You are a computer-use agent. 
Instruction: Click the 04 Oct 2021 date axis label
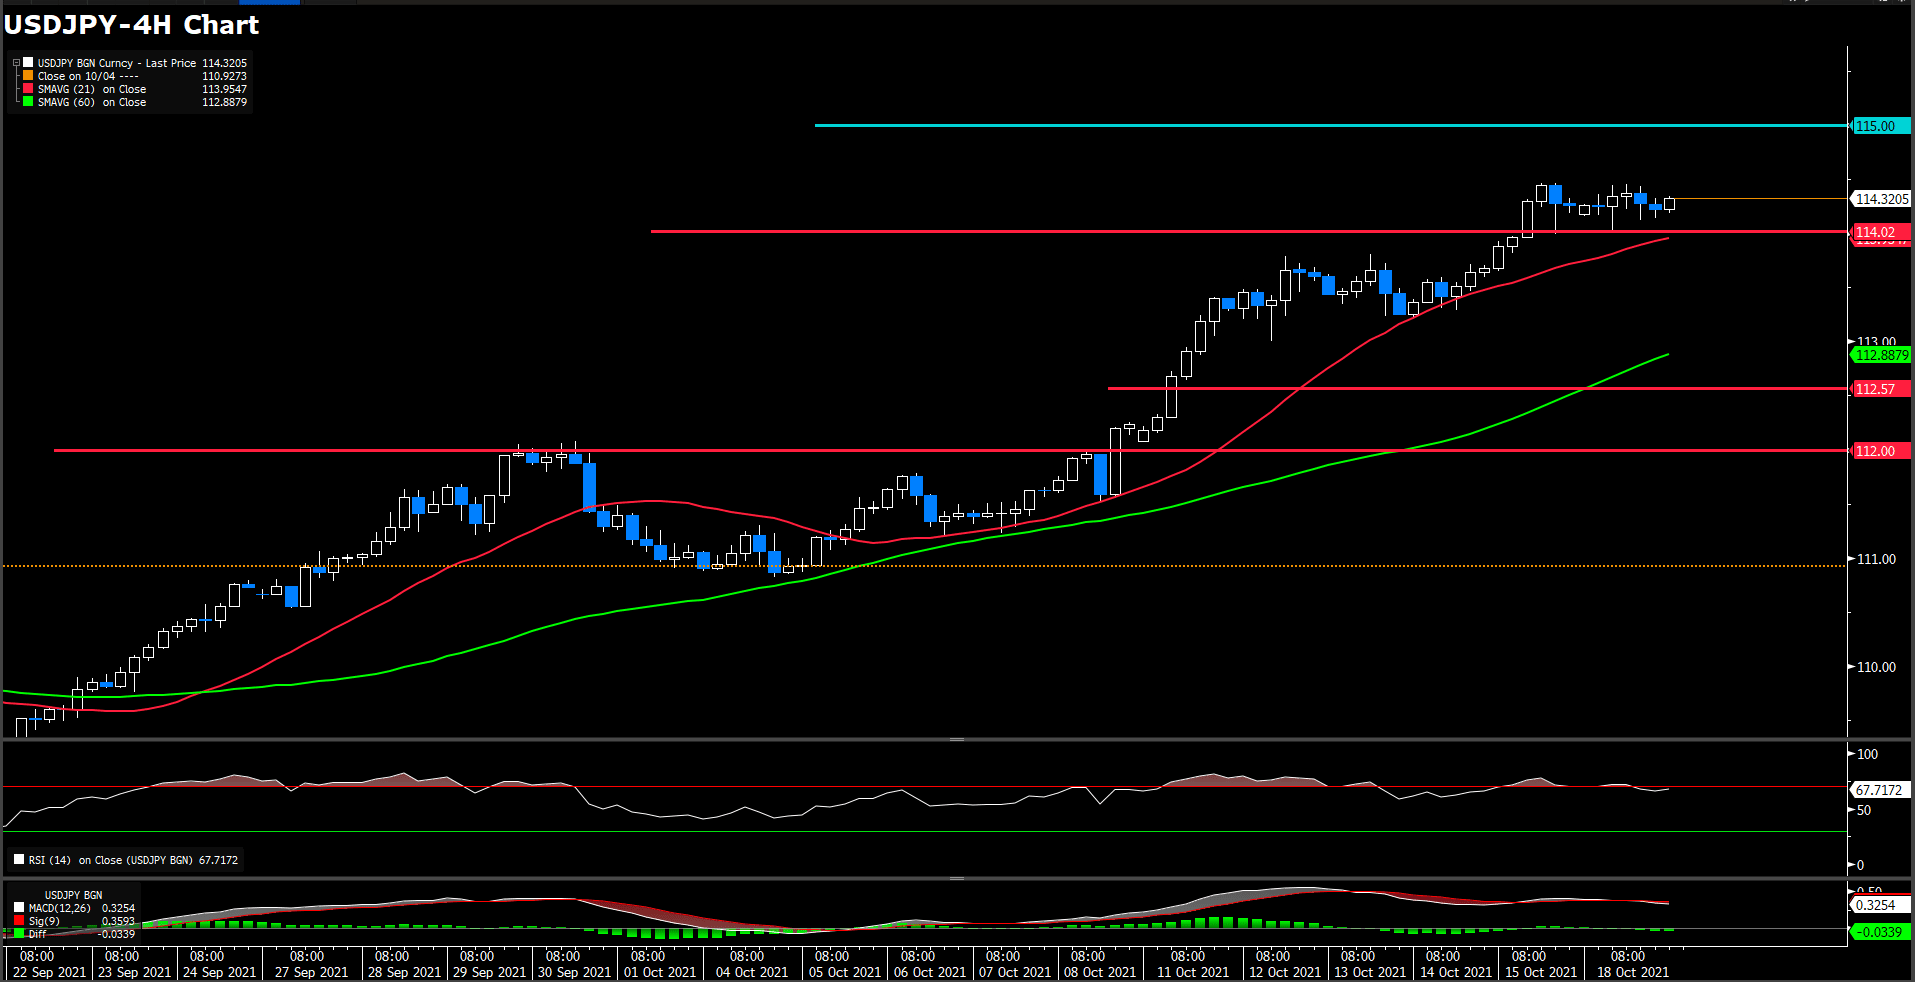point(752,972)
